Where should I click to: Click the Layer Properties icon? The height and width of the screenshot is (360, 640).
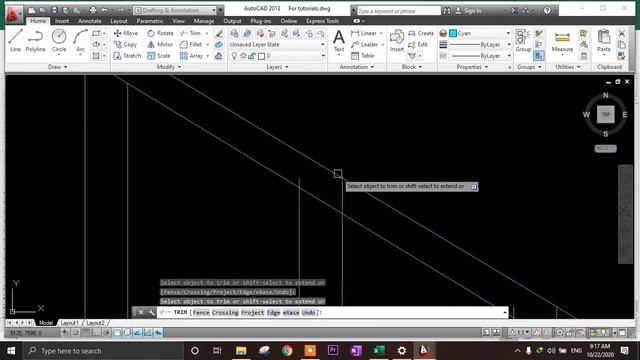(x=234, y=33)
